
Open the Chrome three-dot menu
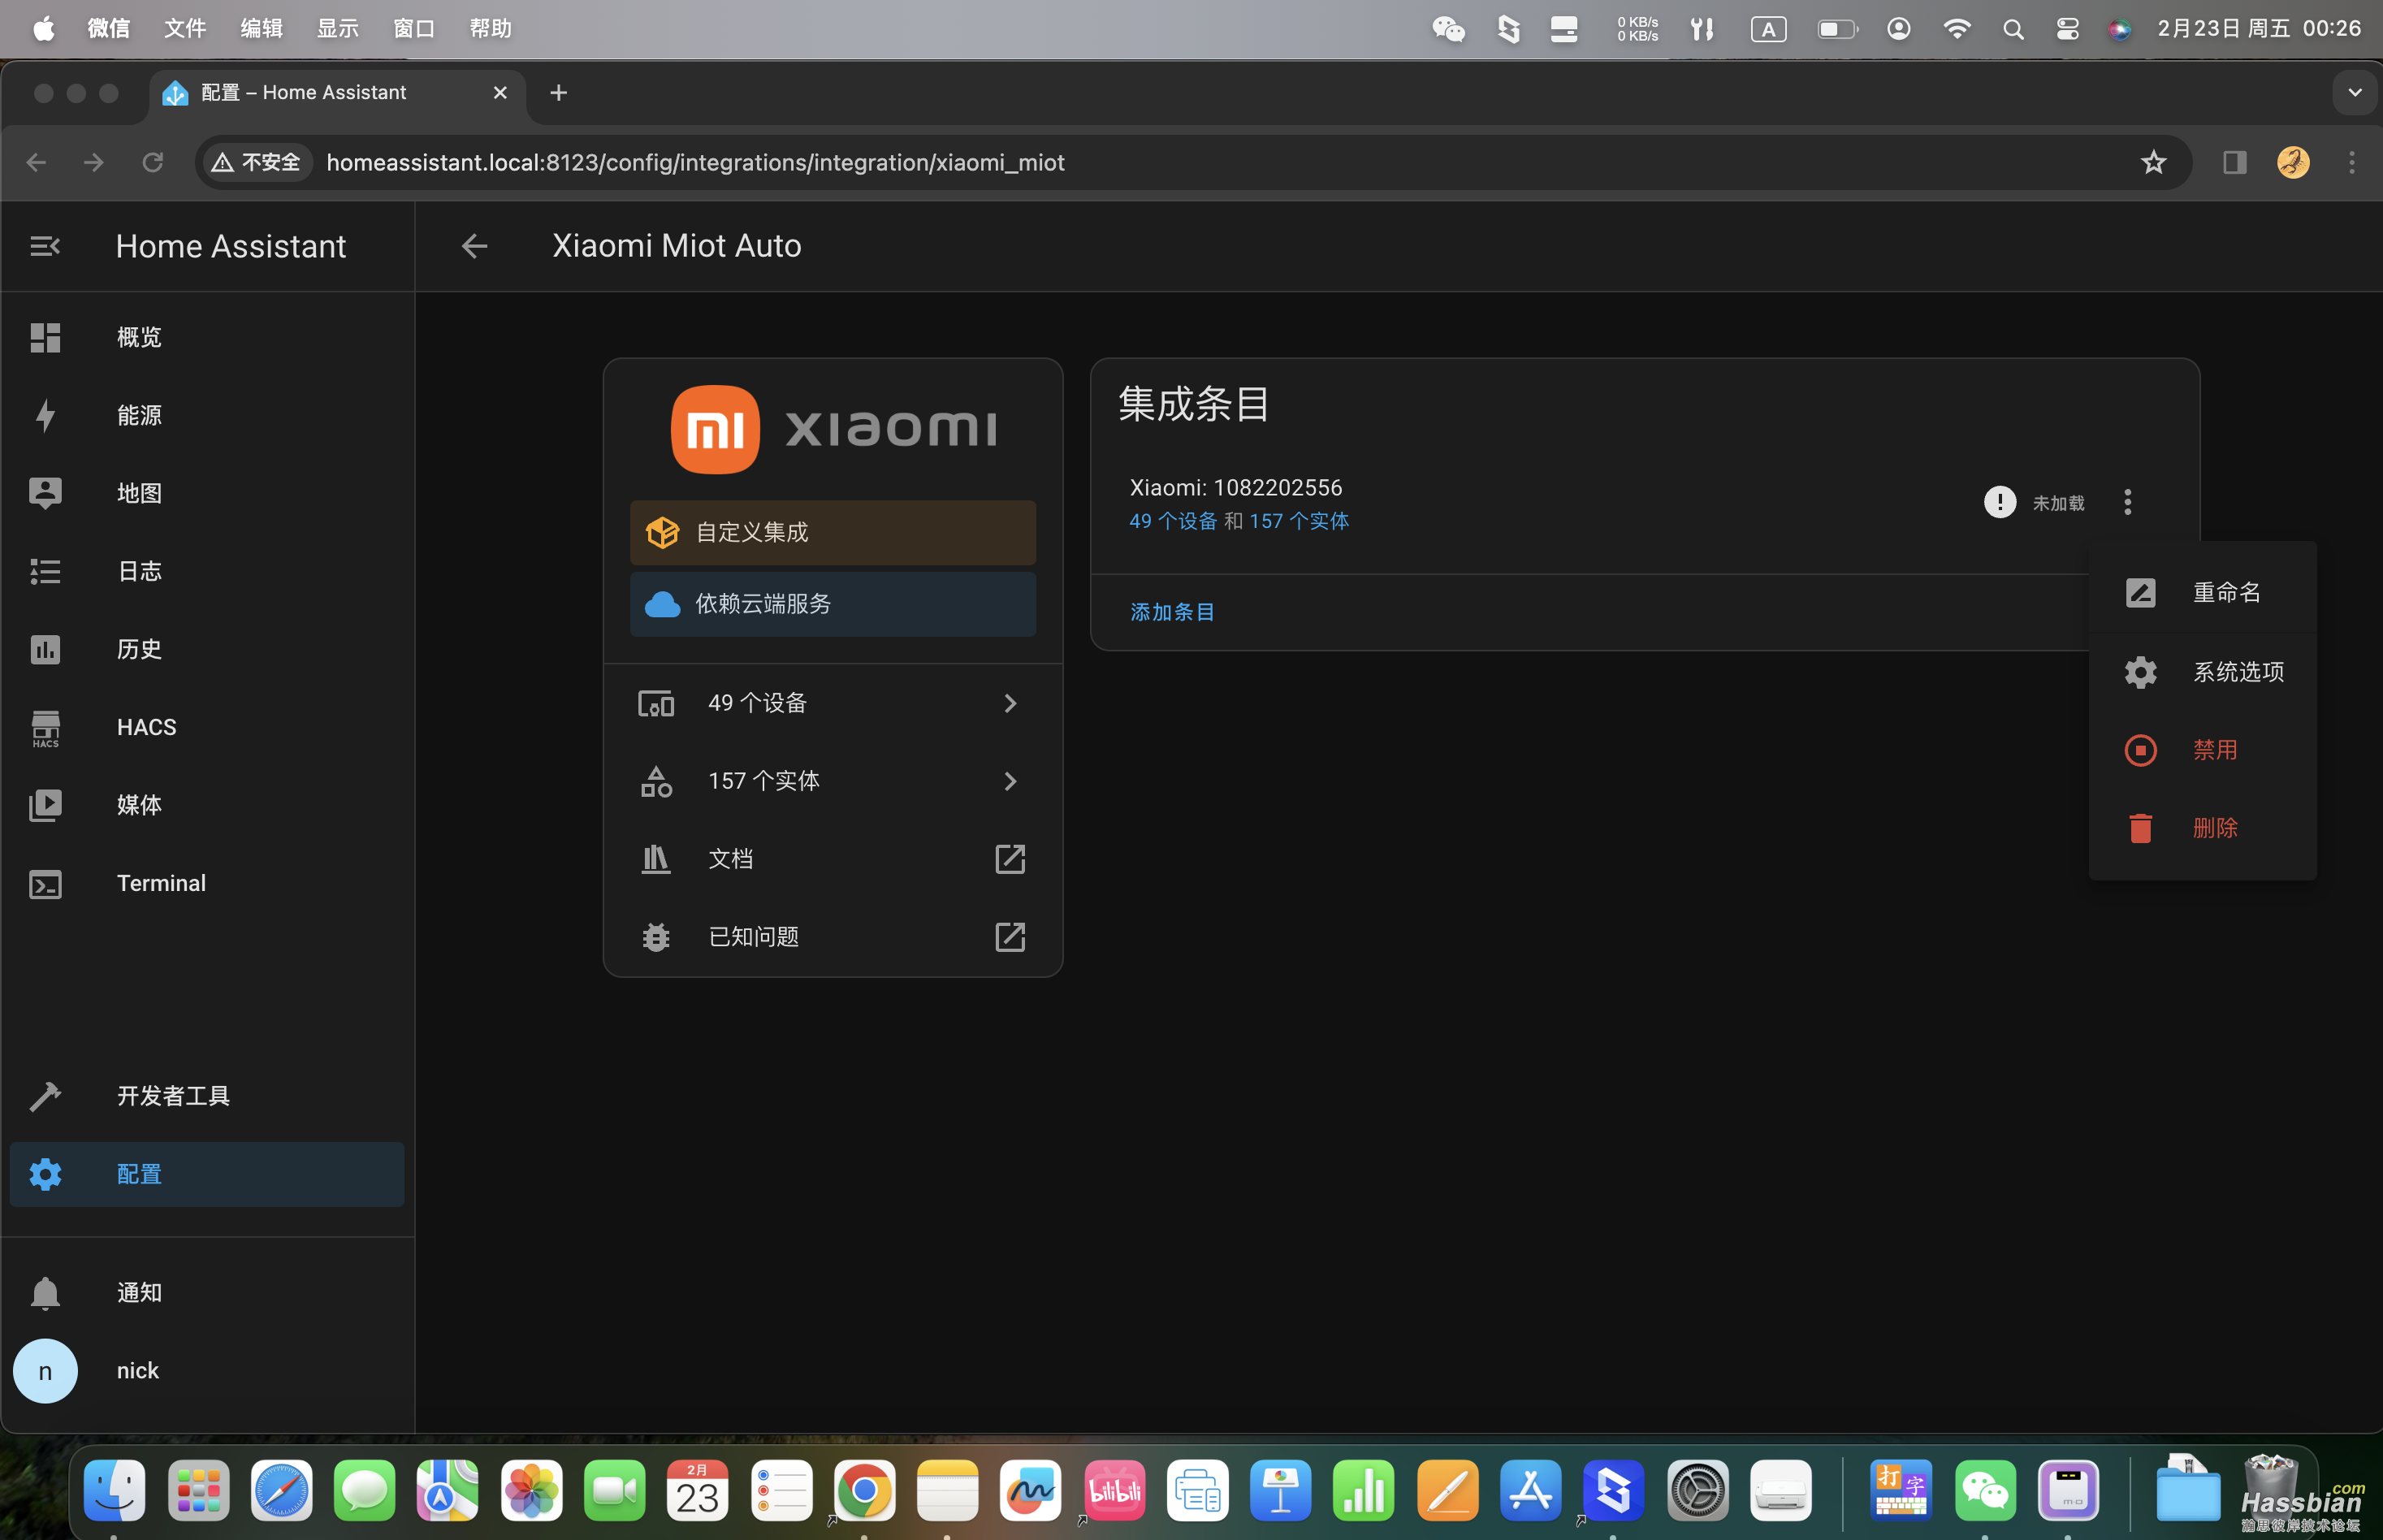[2351, 162]
